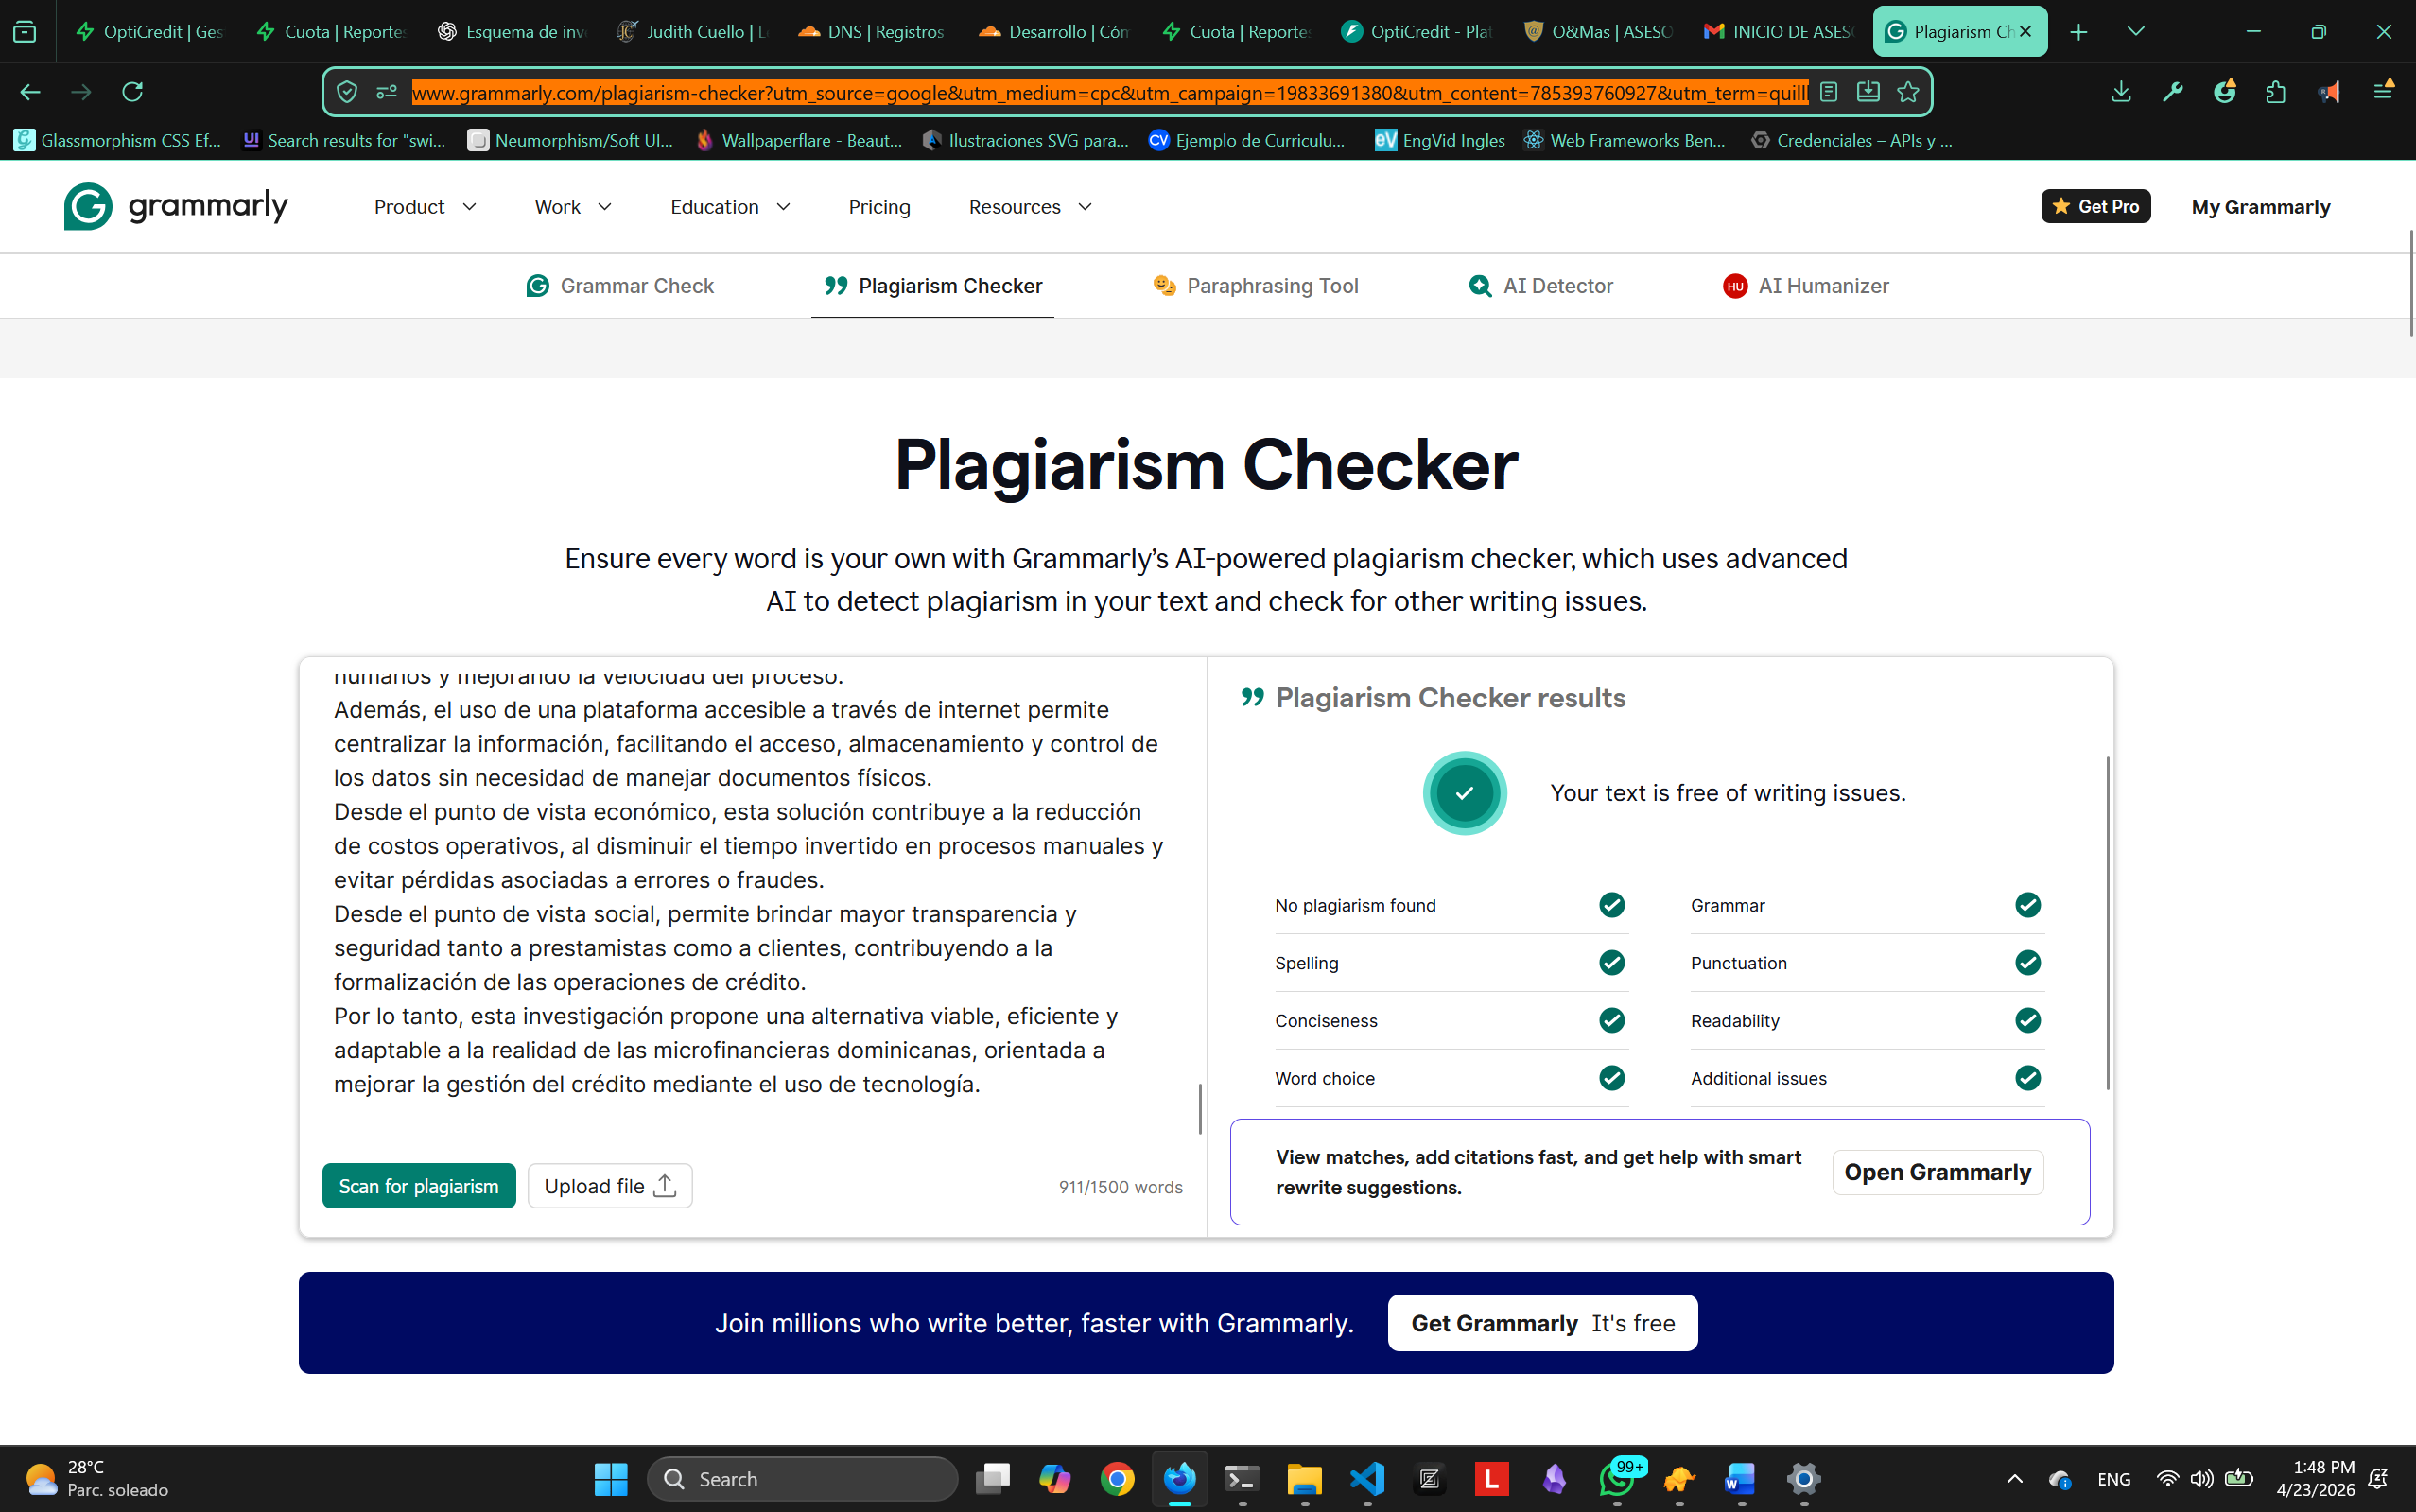Open the browser application menu

point(2384,91)
